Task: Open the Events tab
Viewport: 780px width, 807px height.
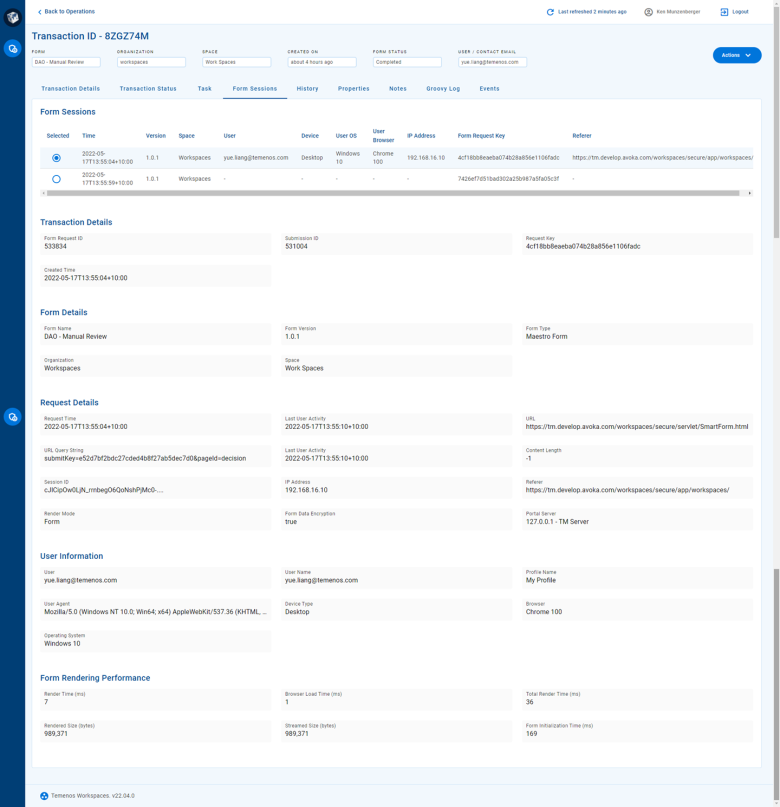Action: pos(489,89)
